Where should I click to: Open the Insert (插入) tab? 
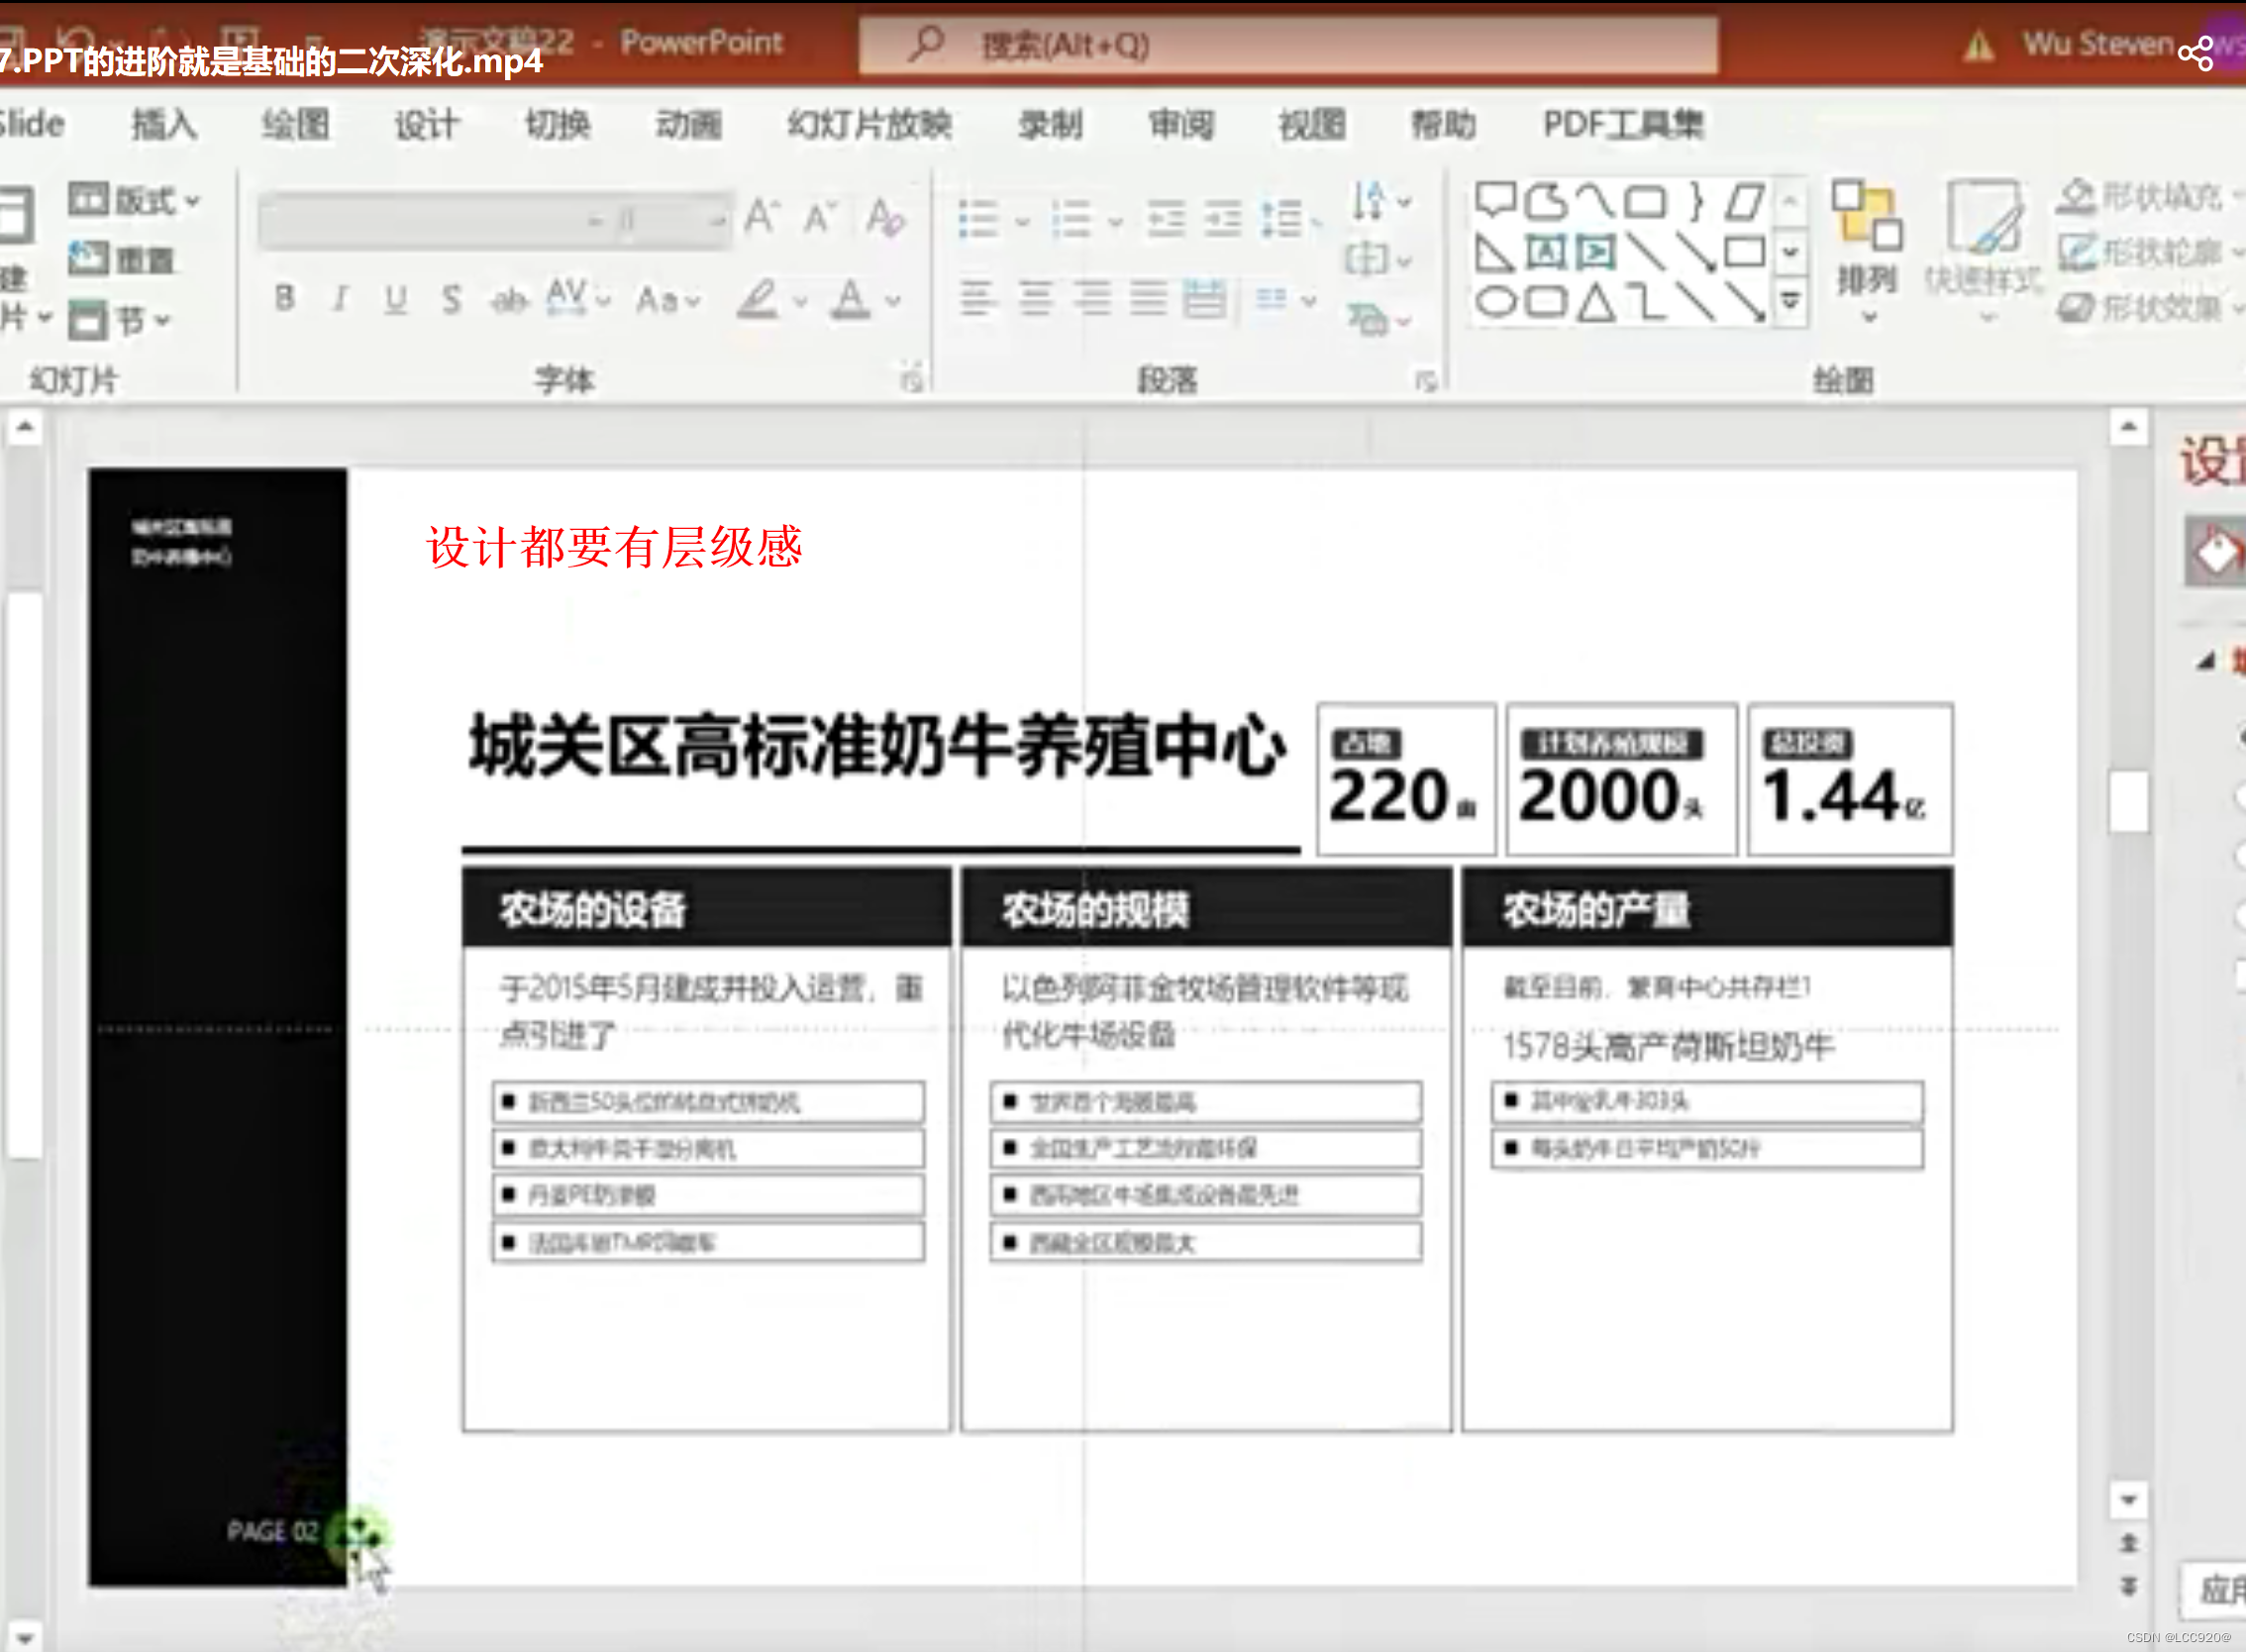[164, 125]
